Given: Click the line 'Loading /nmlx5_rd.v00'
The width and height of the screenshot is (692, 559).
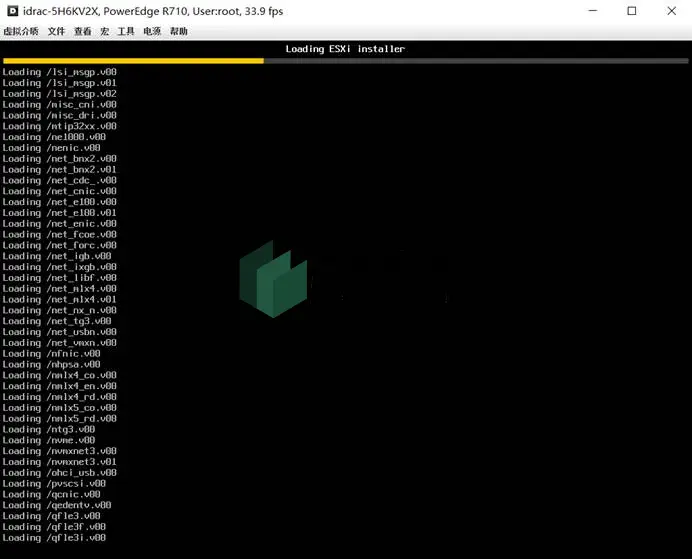Looking at the screenshot, I should 60,419.
